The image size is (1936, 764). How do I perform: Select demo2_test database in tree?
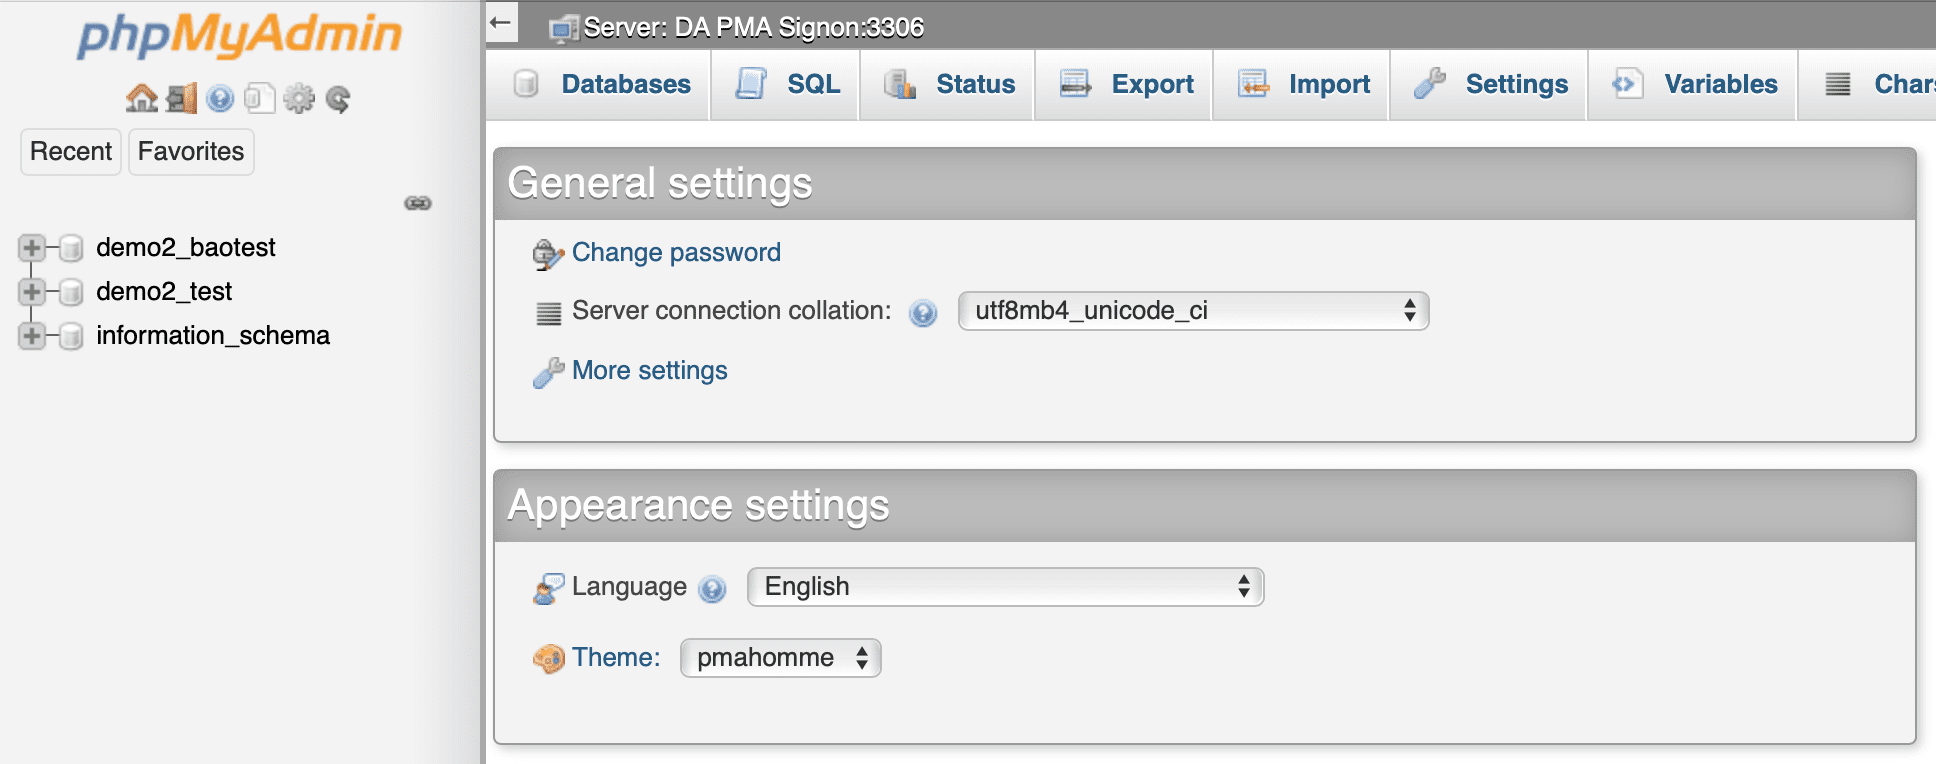tap(164, 292)
